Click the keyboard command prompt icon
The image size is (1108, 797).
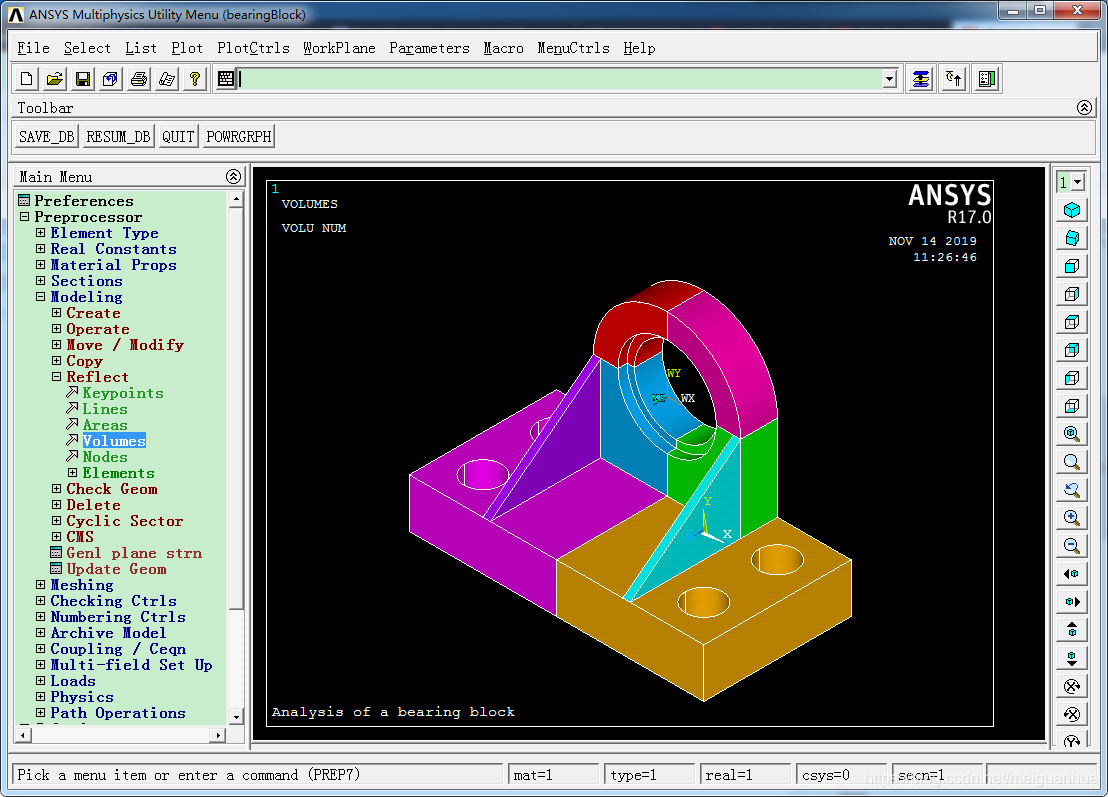[226, 79]
